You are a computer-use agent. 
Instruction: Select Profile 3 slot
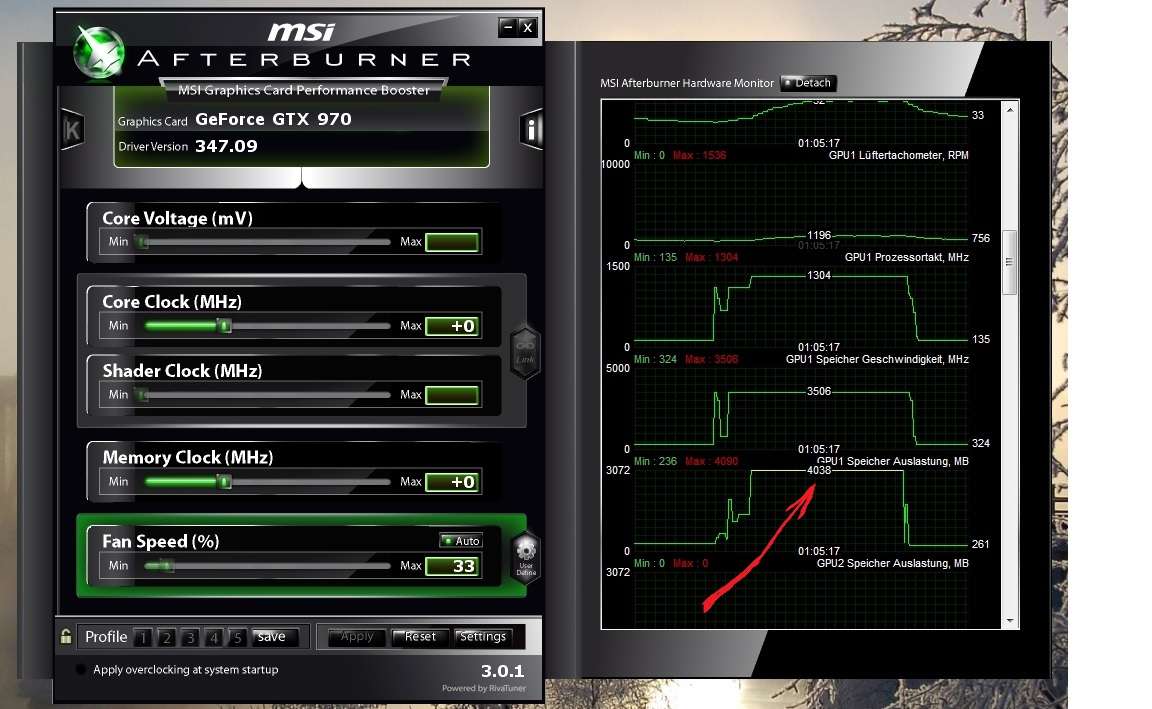click(x=190, y=637)
